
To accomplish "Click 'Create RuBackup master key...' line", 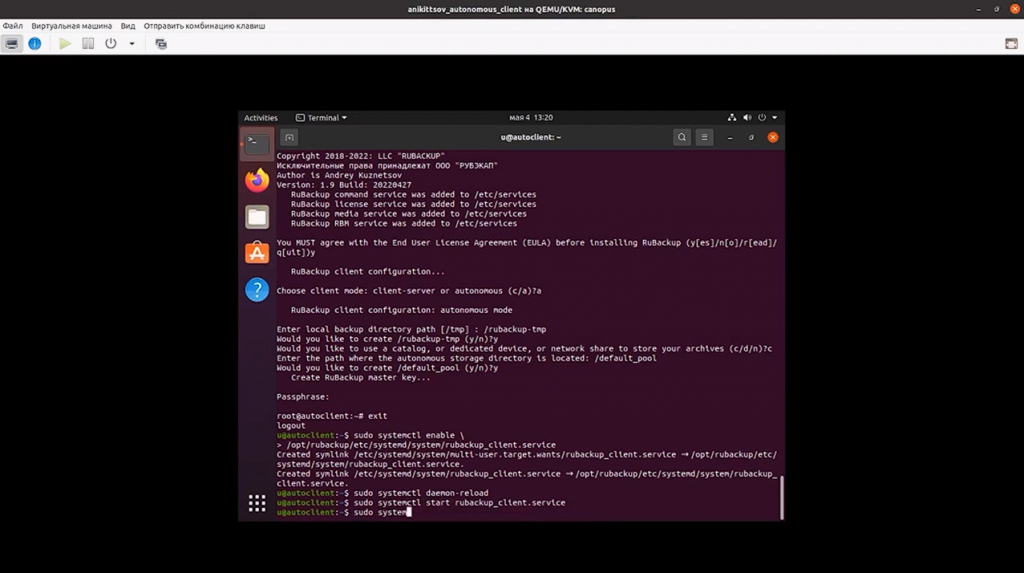I will (x=360, y=378).
